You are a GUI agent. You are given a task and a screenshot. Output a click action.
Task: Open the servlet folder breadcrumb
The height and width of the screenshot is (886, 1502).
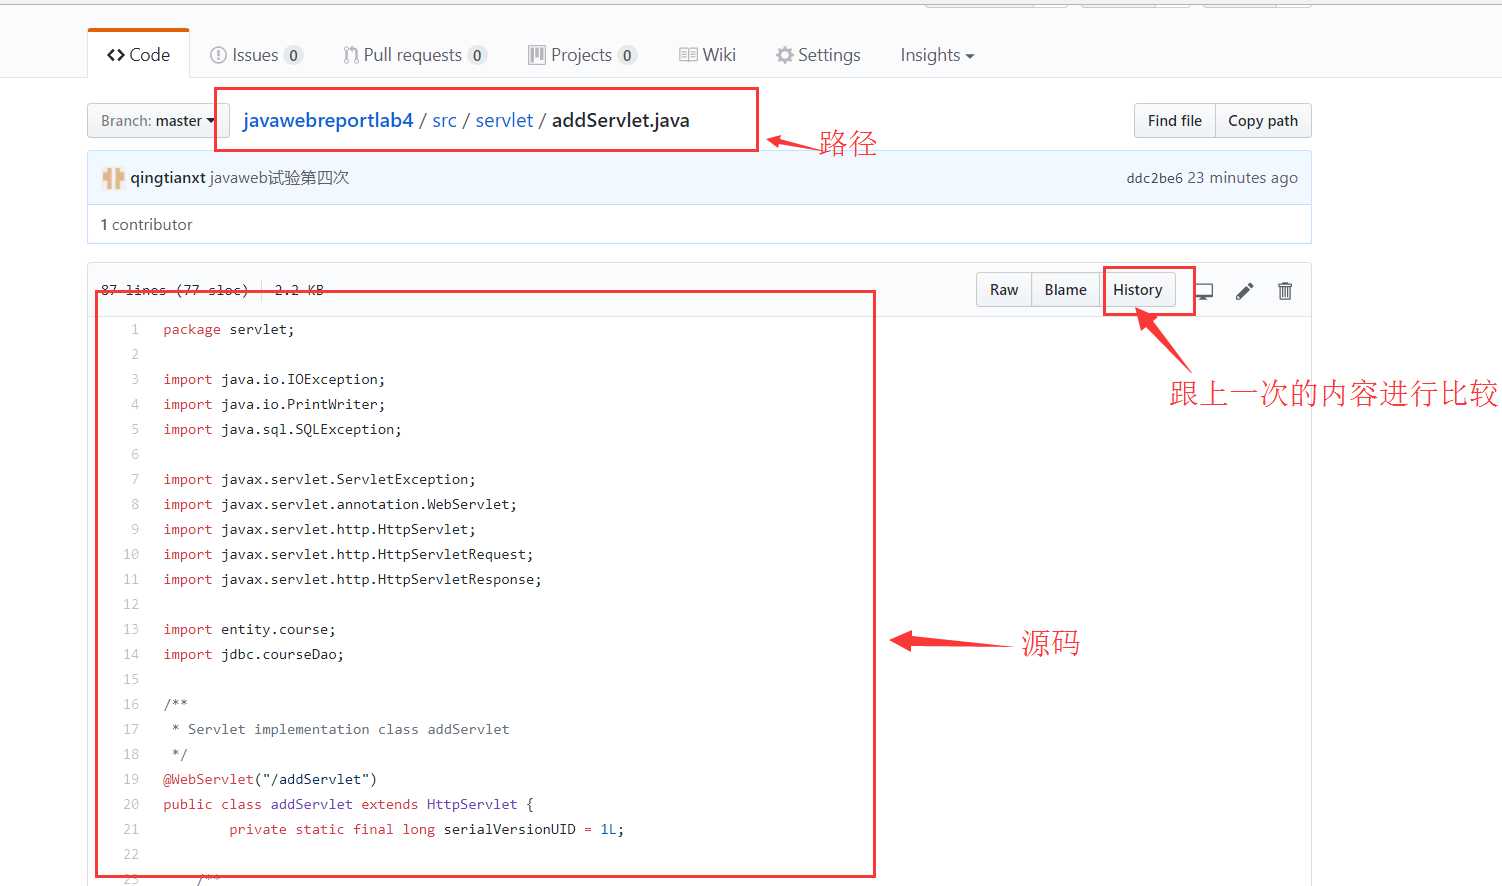tap(504, 121)
